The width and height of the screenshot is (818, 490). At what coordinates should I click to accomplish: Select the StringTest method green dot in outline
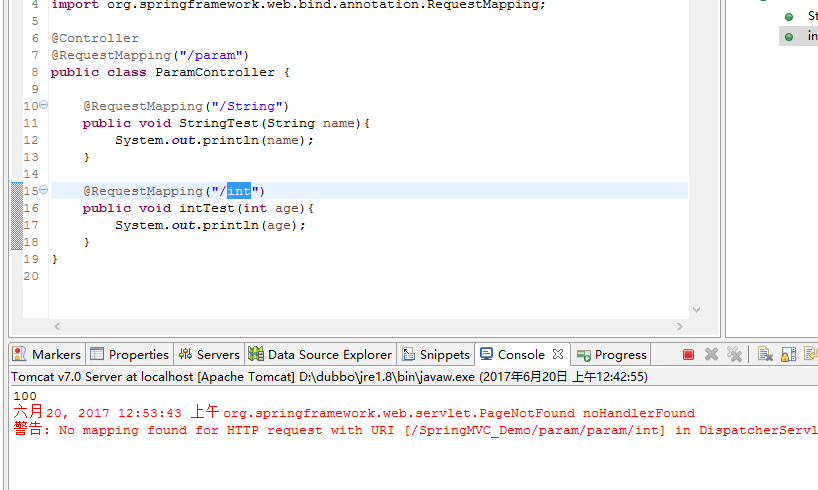pyautogui.click(x=788, y=16)
